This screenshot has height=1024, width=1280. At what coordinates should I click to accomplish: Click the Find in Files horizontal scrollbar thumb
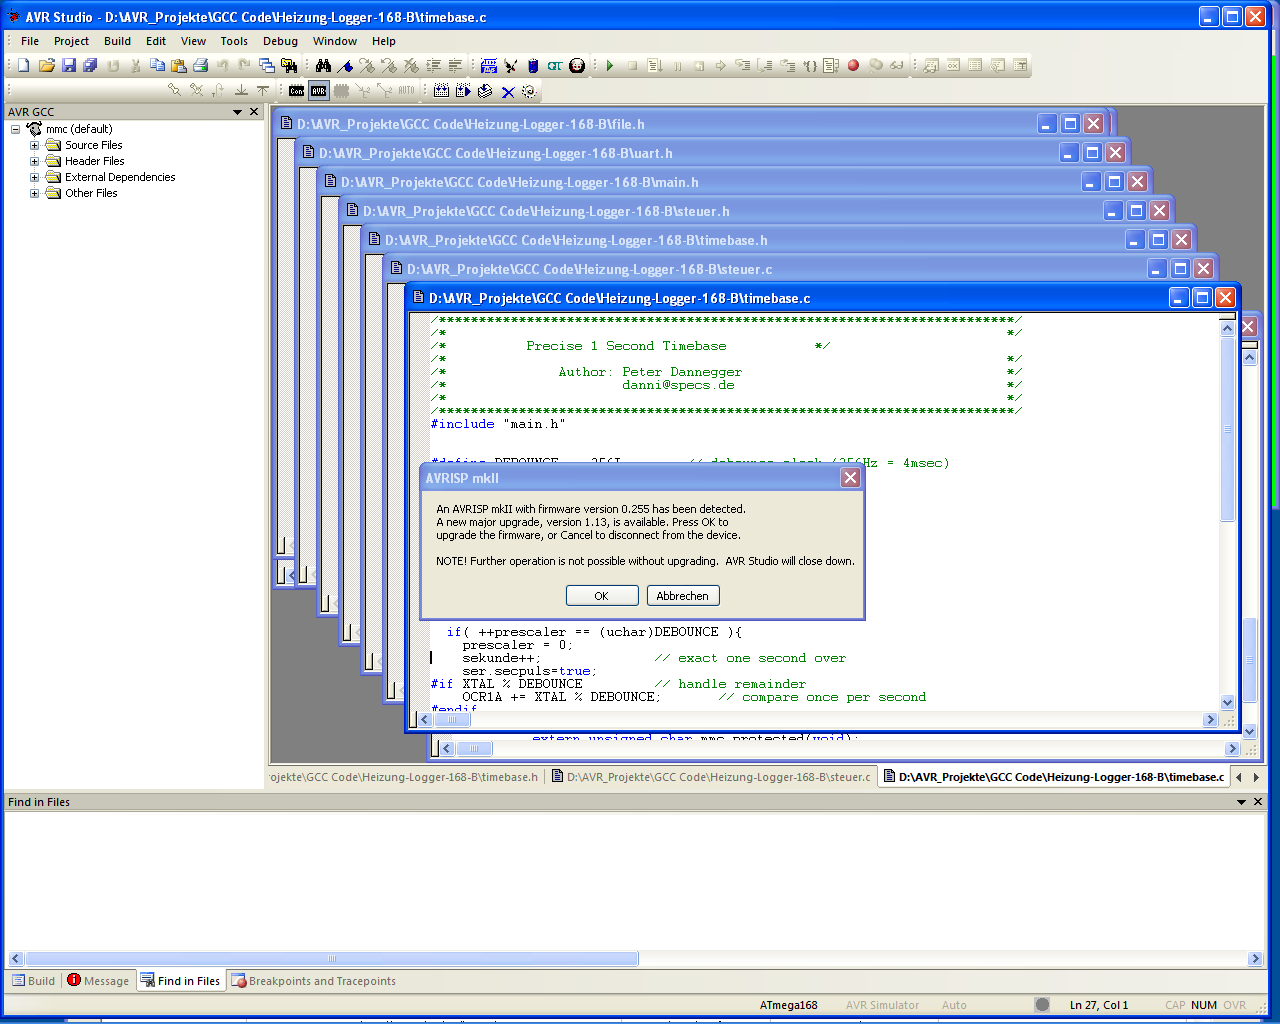click(x=332, y=959)
